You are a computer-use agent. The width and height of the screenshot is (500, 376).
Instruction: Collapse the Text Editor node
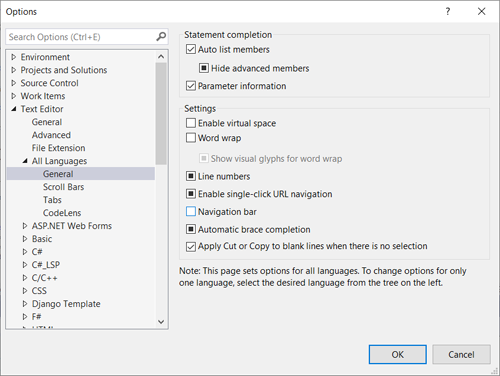pos(14,109)
